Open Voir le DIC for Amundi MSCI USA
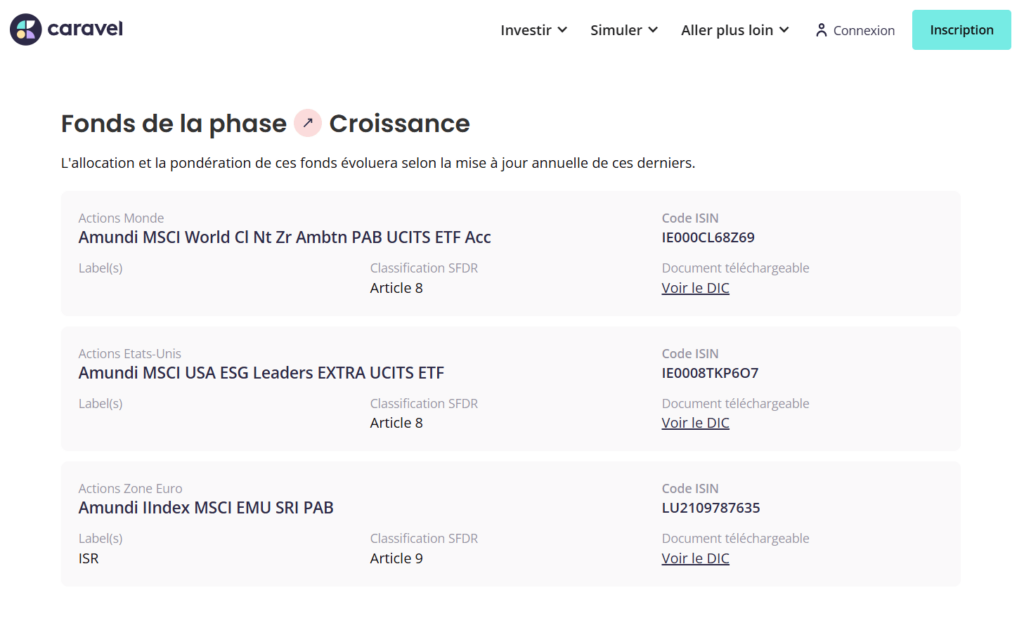Screen dimensions: 1024x623 pos(695,423)
